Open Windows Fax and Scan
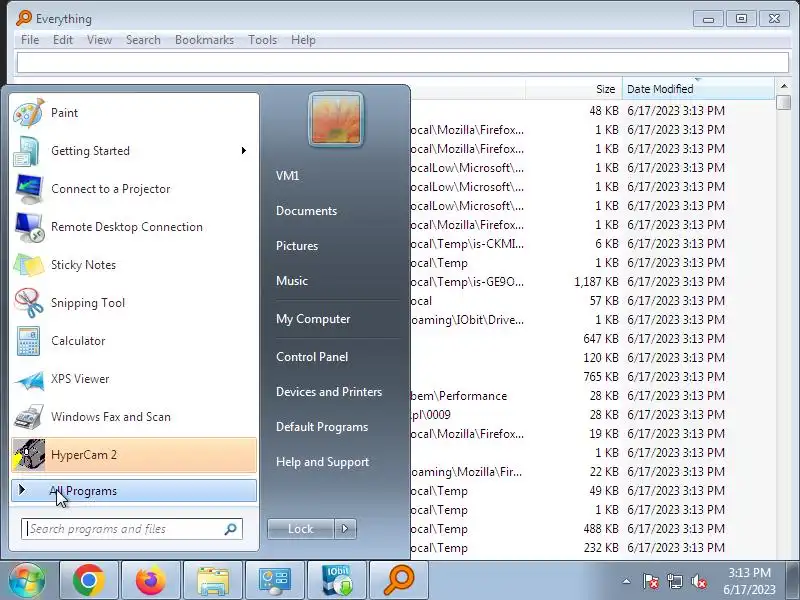800x600 pixels. 134,417
